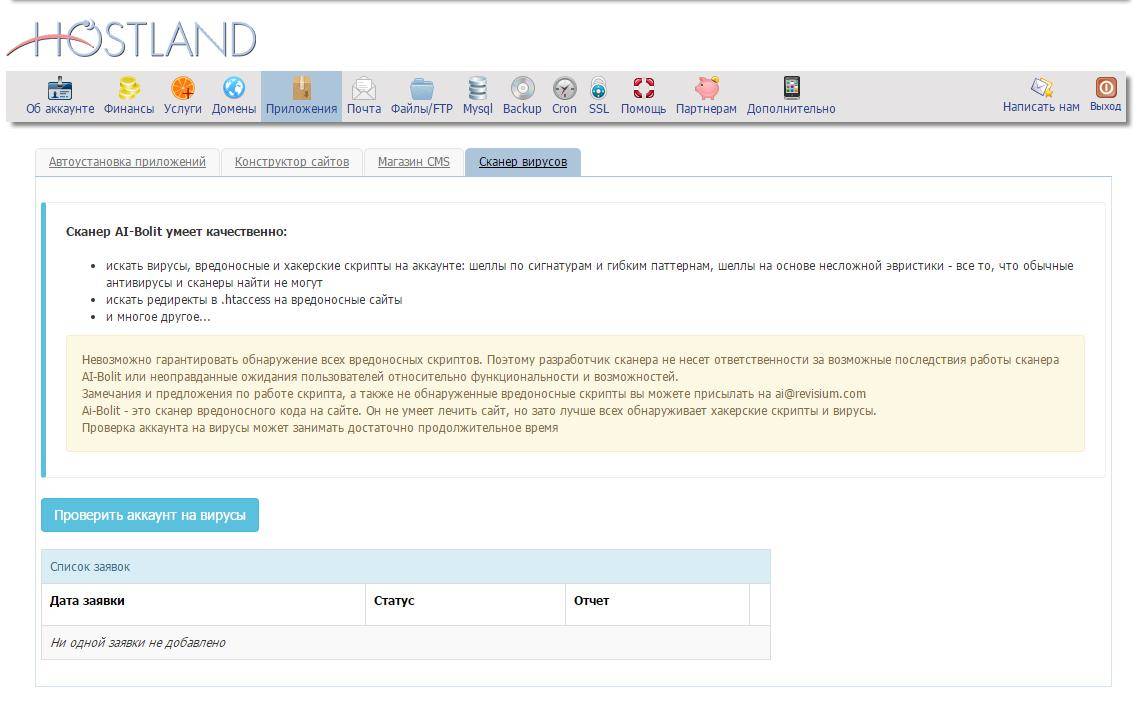Click the ai@revisium.com email address
The image size is (1139, 701).
(820, 394)
